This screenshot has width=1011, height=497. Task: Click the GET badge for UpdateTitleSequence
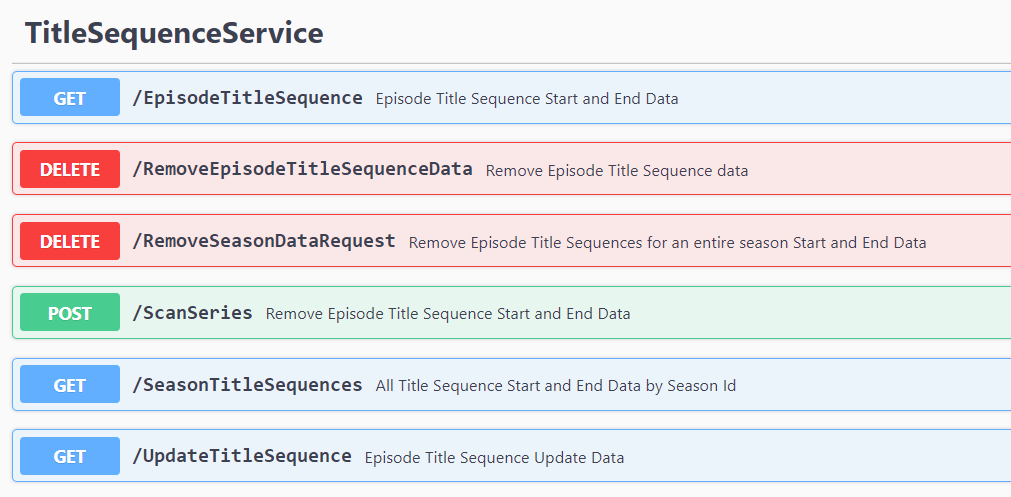(70, 457)
